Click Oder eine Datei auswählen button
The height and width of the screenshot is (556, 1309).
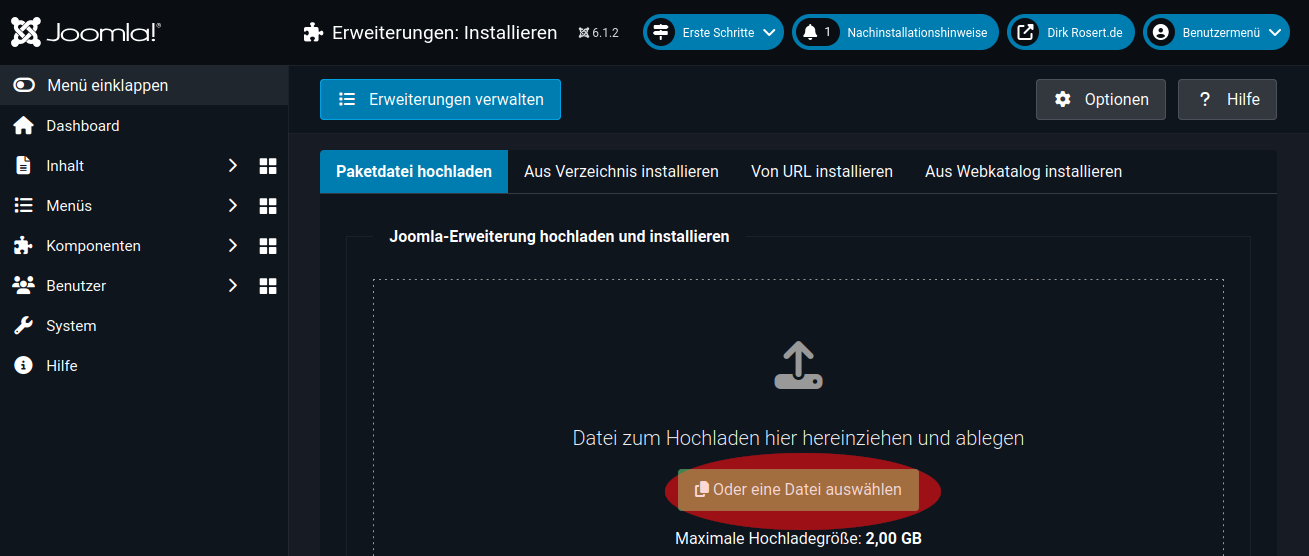pos(798,490)
